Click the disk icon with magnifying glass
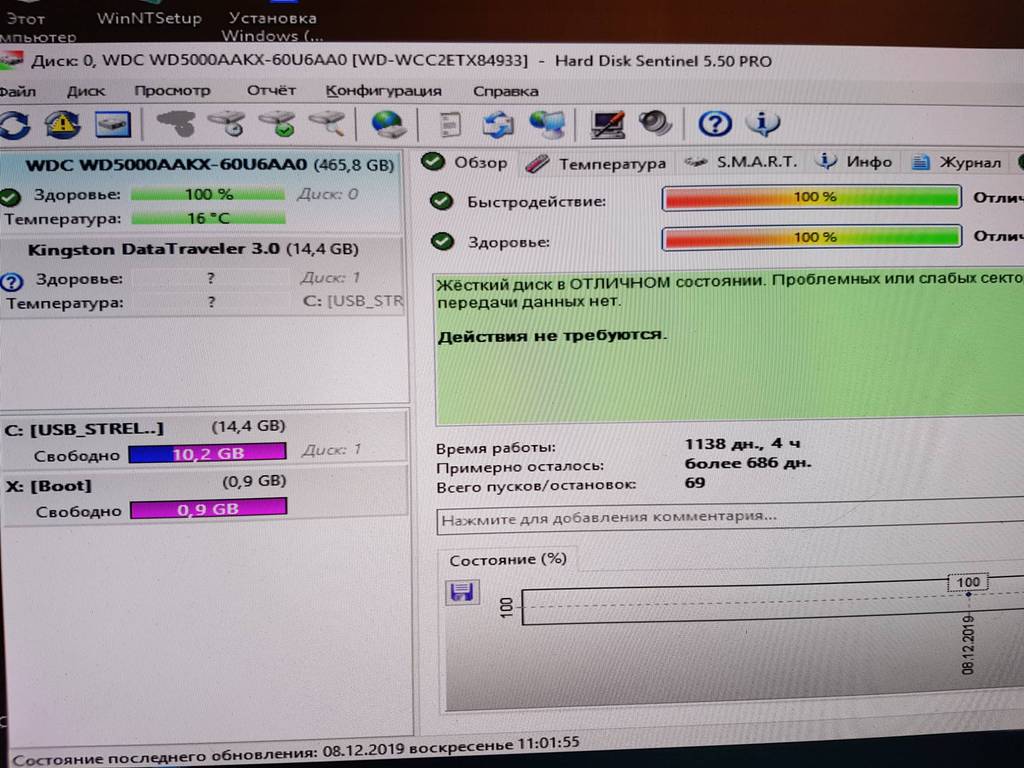 click(327, 123)
